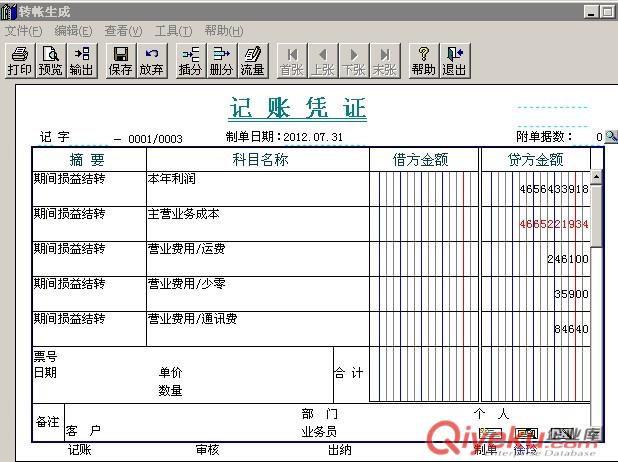Click the 记 字 voucher type label
This screenshot has height=462, width=618.
(x=55, y=137)
